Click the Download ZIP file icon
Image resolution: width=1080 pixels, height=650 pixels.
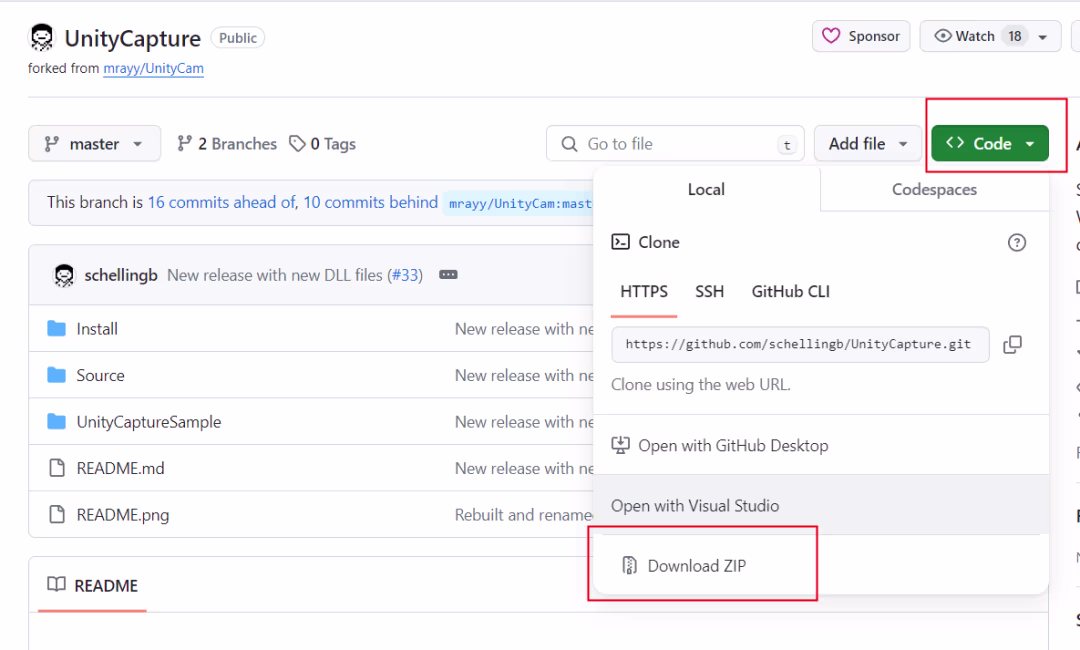tap(629, 565)
